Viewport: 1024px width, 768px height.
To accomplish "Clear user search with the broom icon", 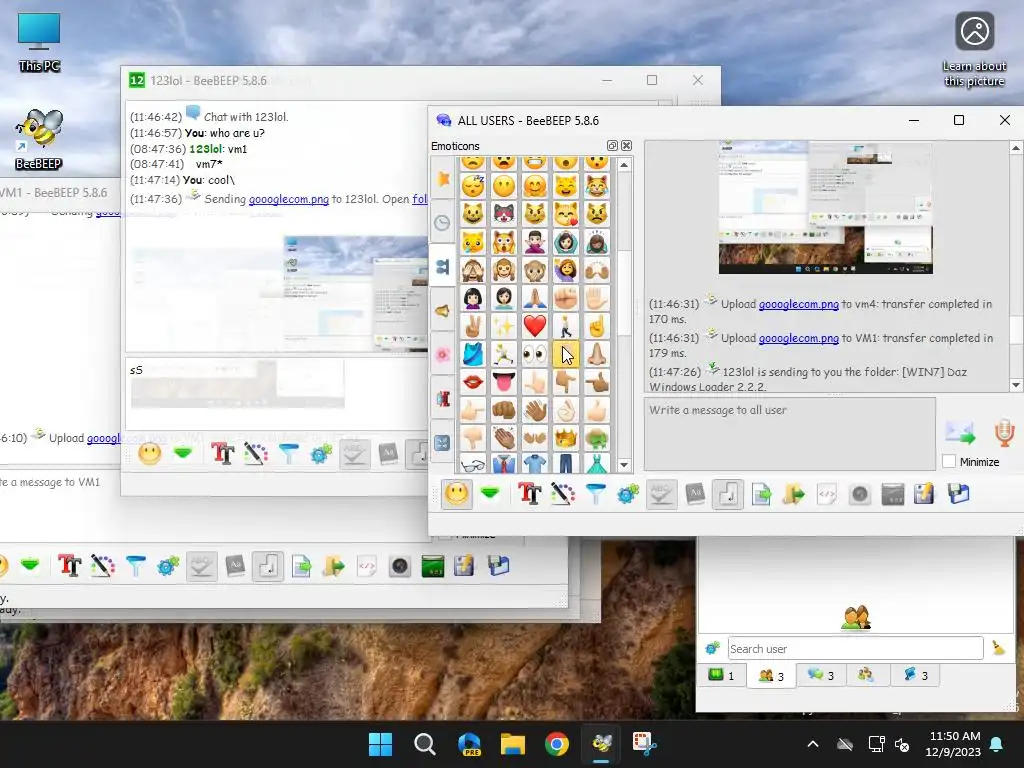I will pos(999,648).
